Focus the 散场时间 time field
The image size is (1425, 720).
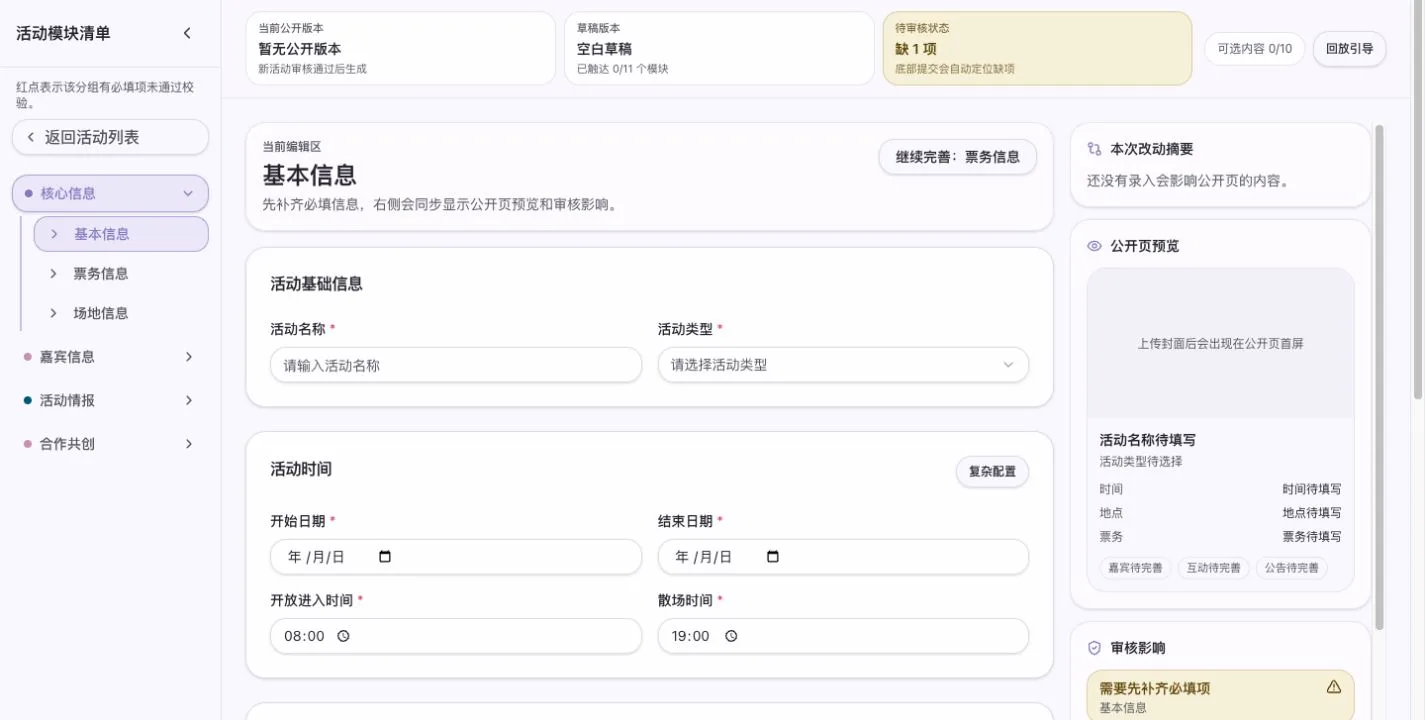[x=843, y=636]
